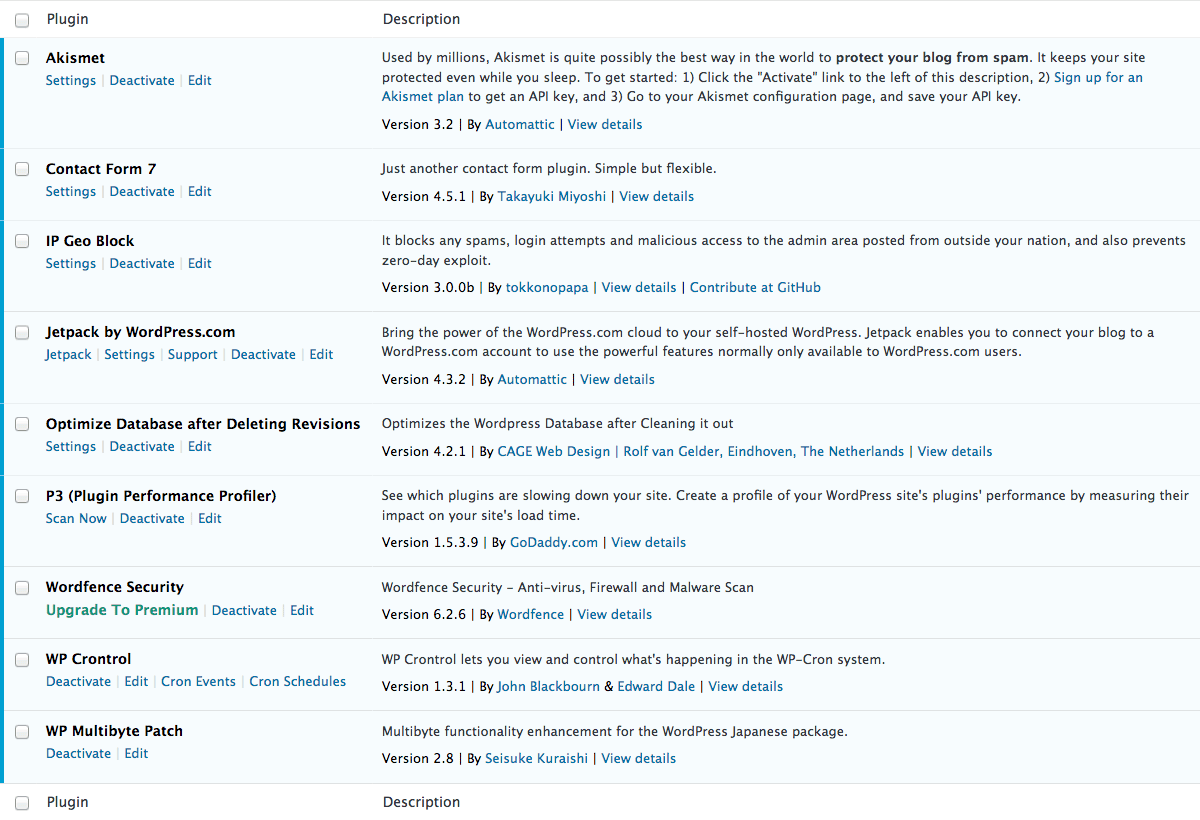
Task: View details for P3 profiler
Action: 649,543
